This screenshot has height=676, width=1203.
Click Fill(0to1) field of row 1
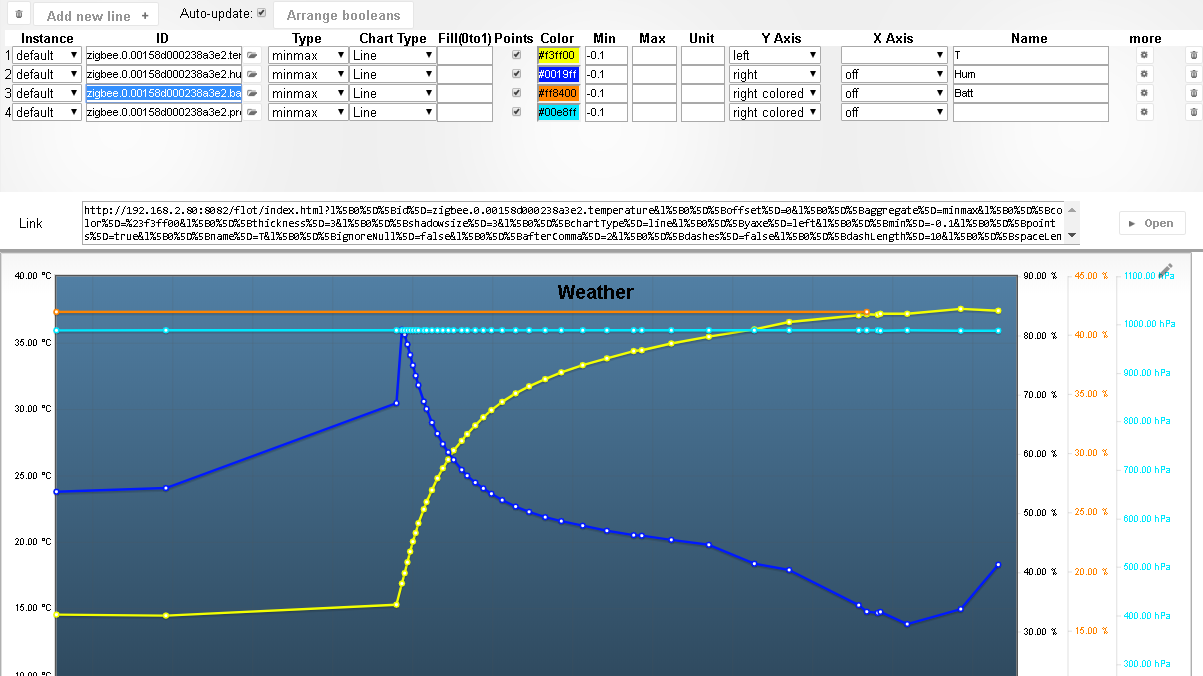click(465, 55)
